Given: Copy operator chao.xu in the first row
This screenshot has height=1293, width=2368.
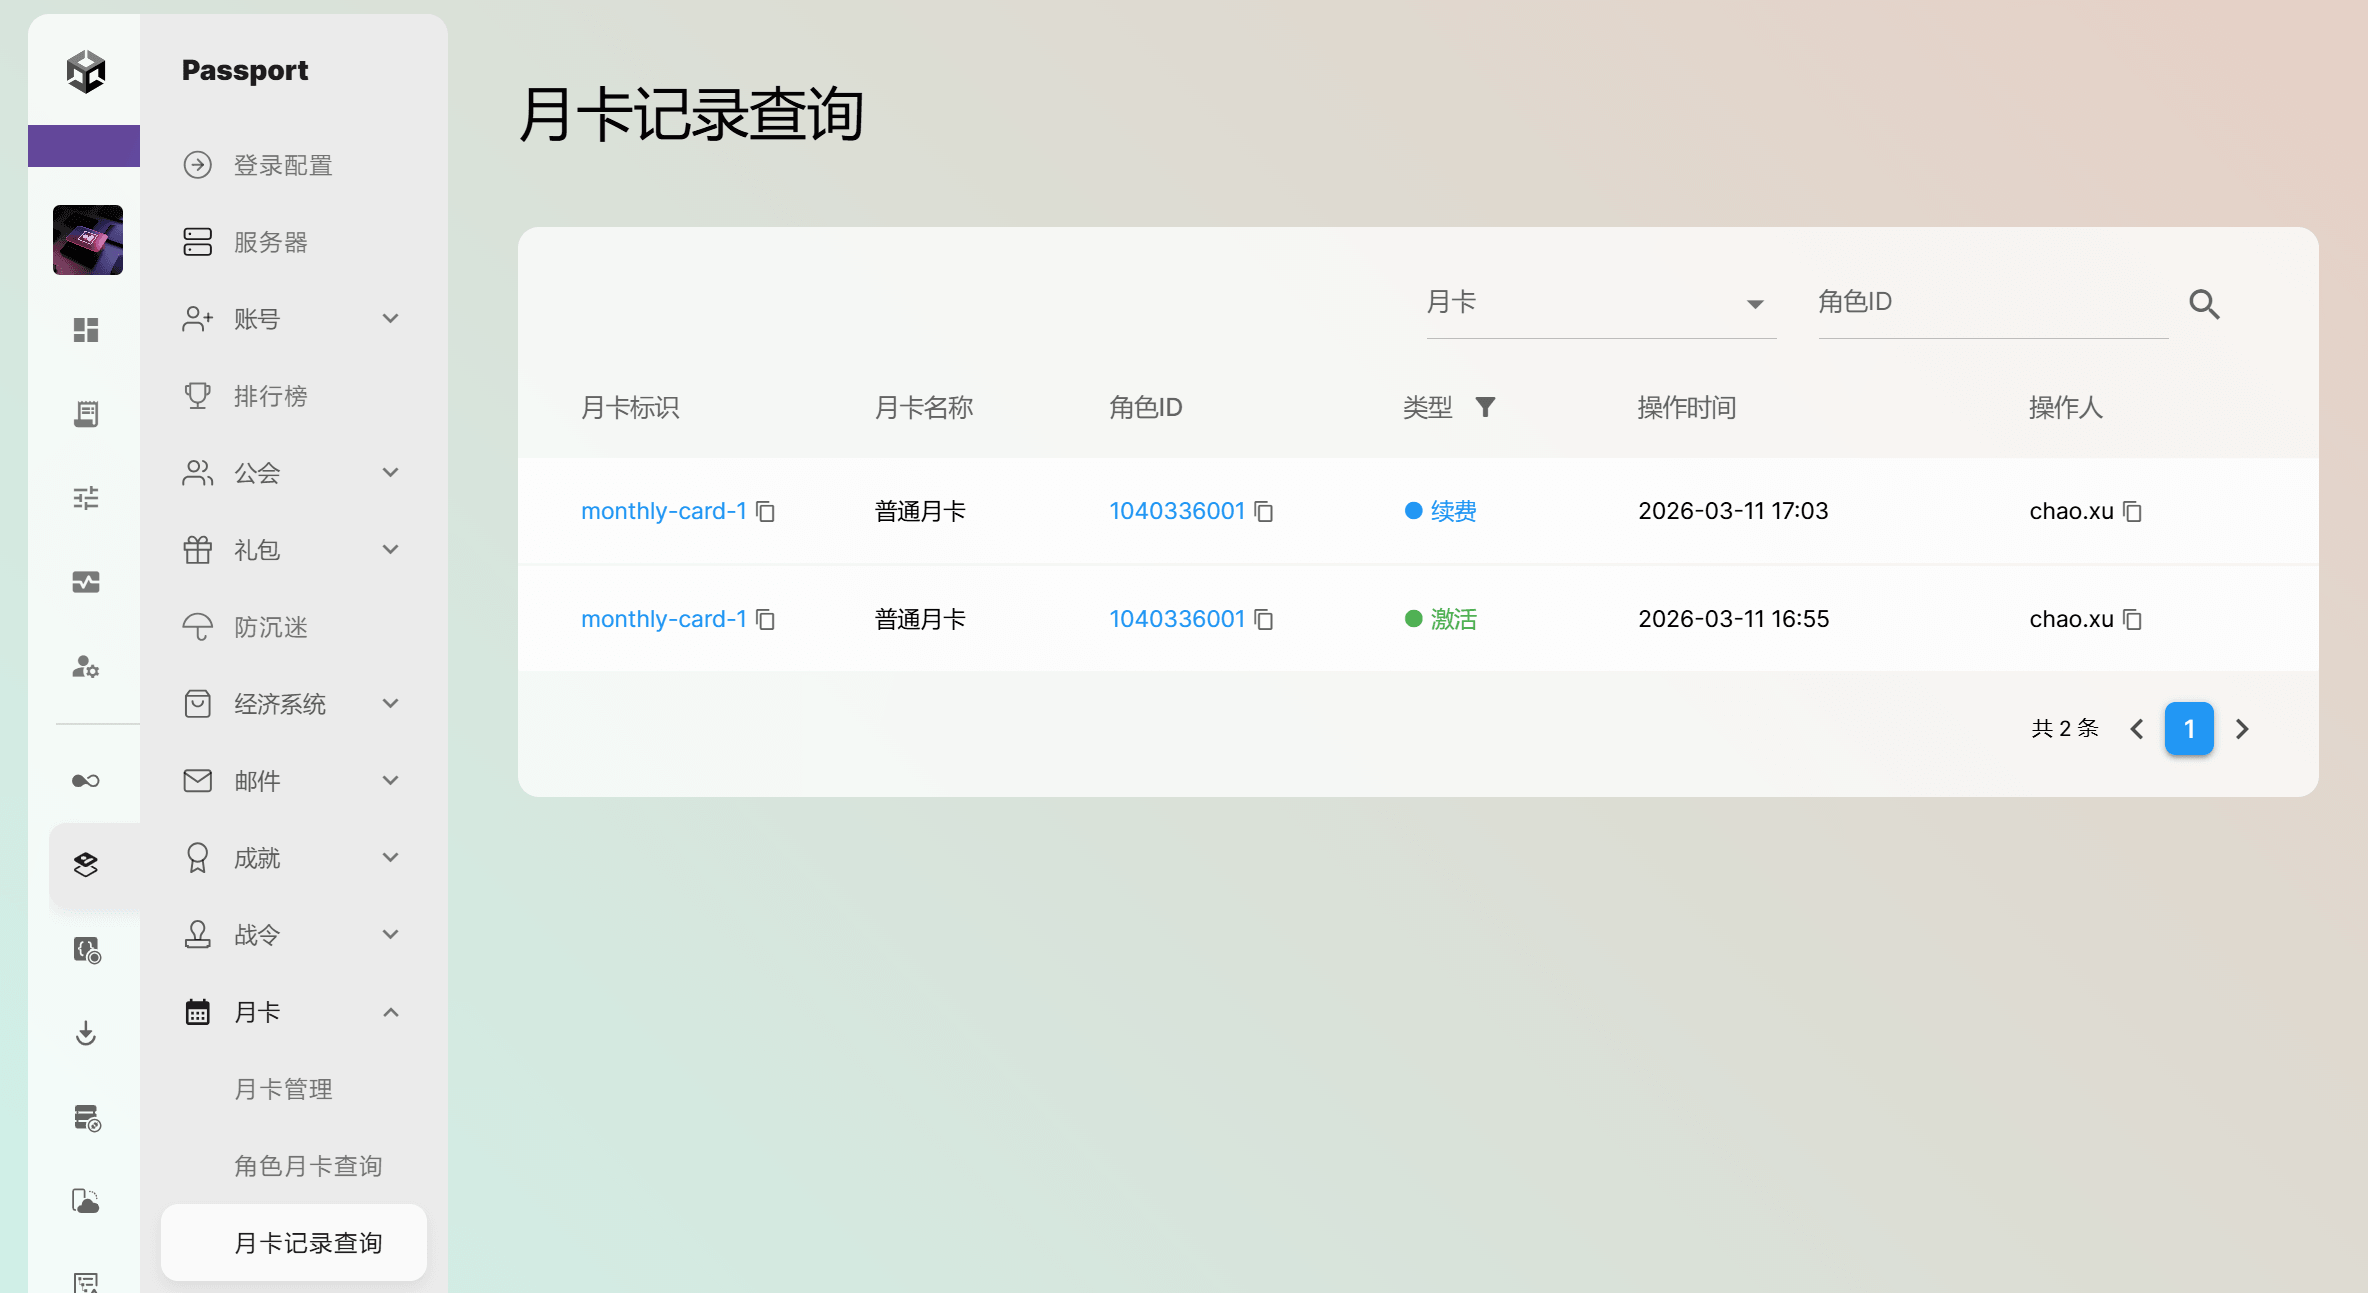Looking at the screenshot, I should click(2132, 512).
